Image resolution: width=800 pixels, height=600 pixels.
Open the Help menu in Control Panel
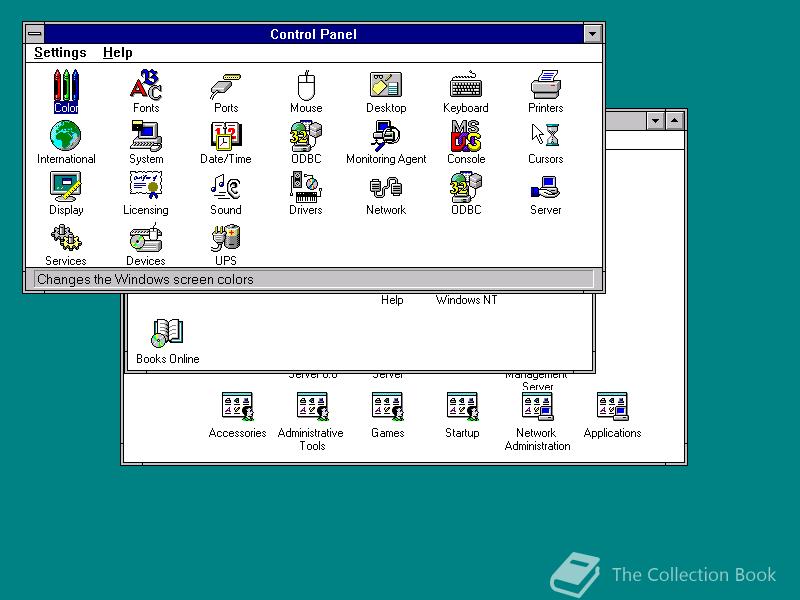coord(117,53)
